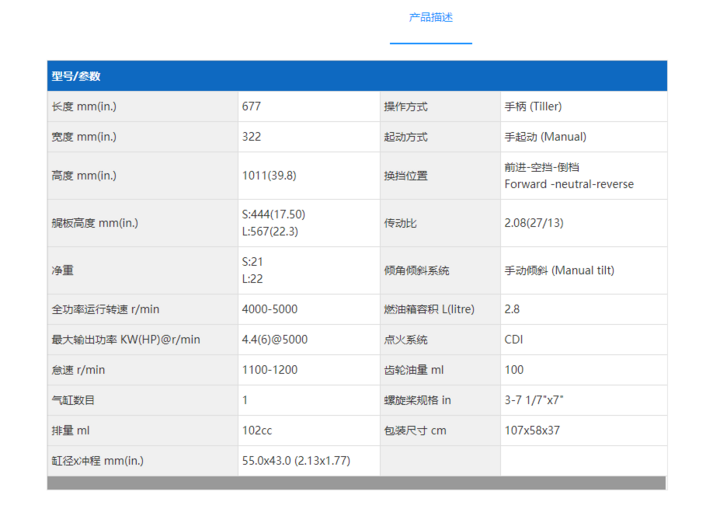Click the 型号/参数 table header
The image size is (720, 516).
tap(75, 76)
